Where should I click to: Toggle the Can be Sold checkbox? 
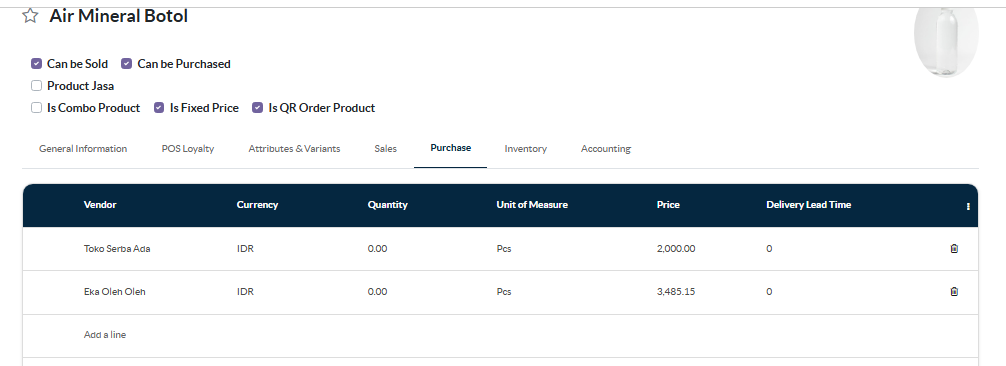pyautogui.click(x=37, y=64)
